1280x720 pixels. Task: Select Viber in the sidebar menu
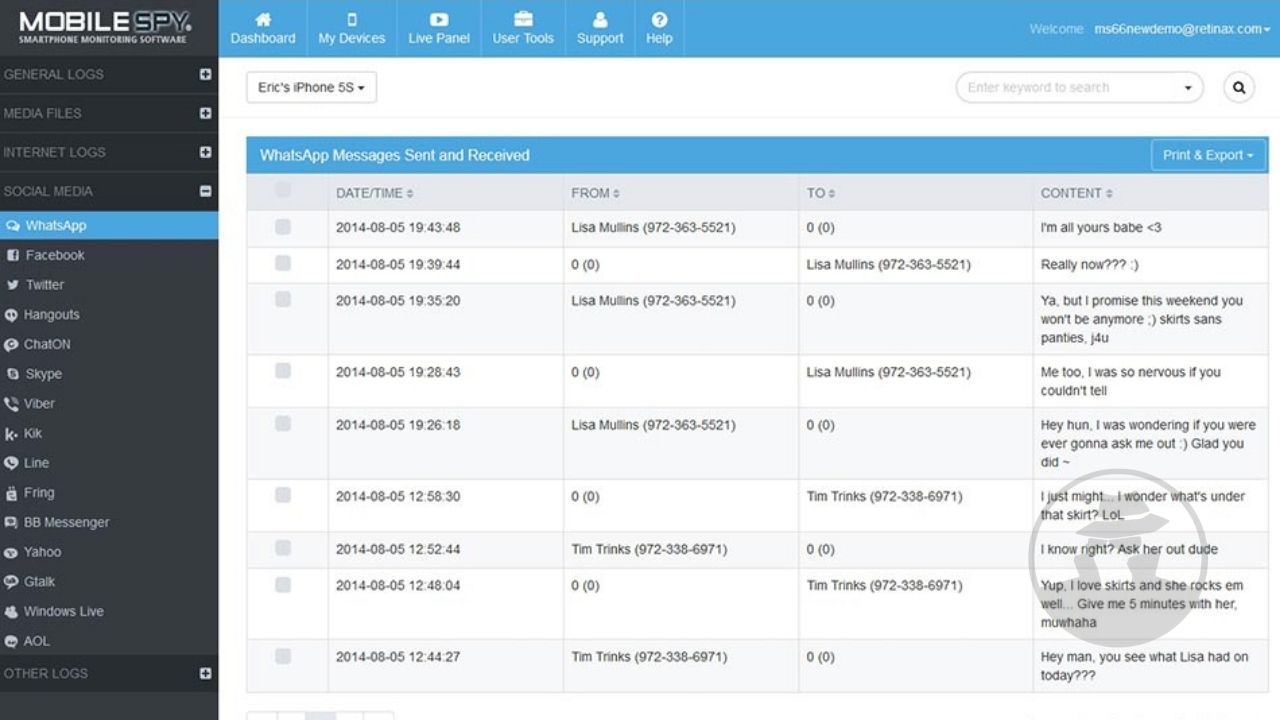click(109, 404)
